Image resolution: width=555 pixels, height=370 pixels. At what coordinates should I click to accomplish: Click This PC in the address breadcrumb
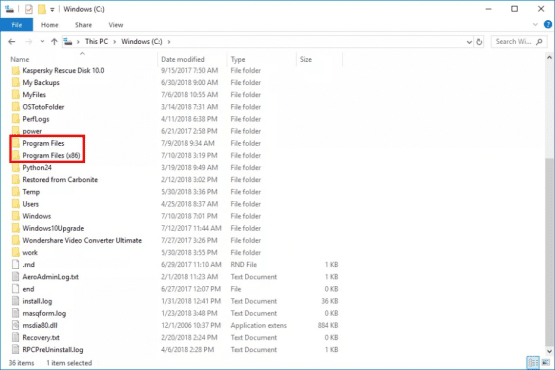(97, 41)
